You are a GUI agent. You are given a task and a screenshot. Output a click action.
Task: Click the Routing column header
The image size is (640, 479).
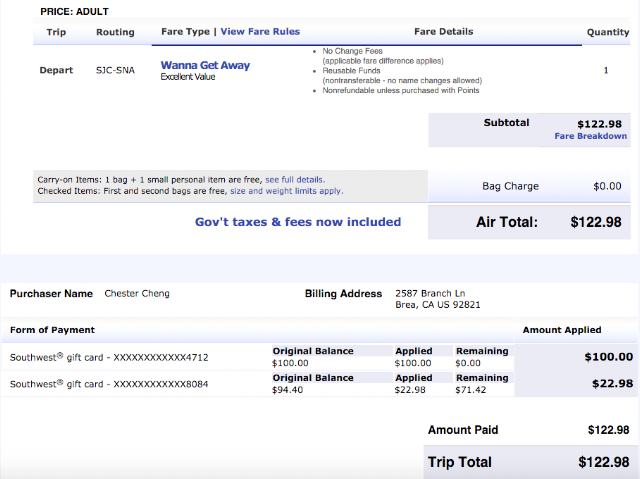pos(115,32)
